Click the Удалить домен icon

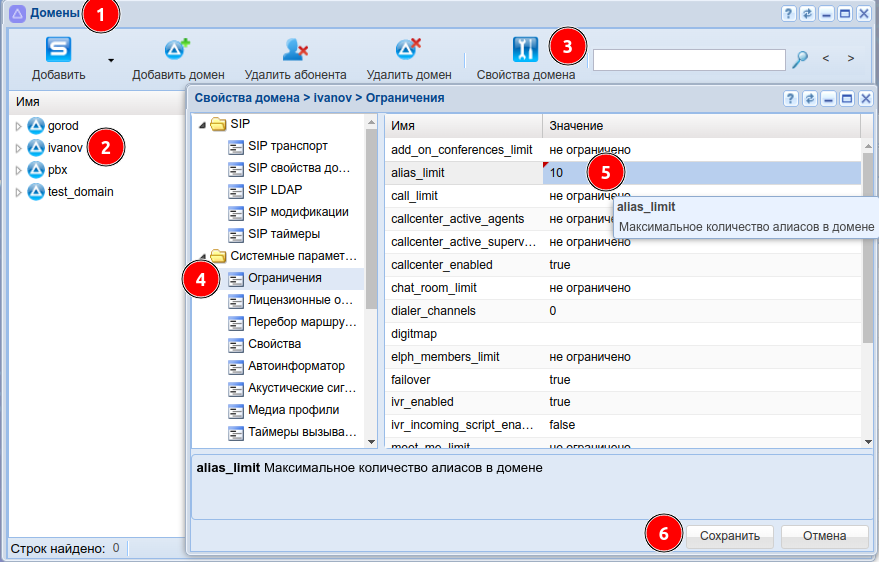[408, 50]
